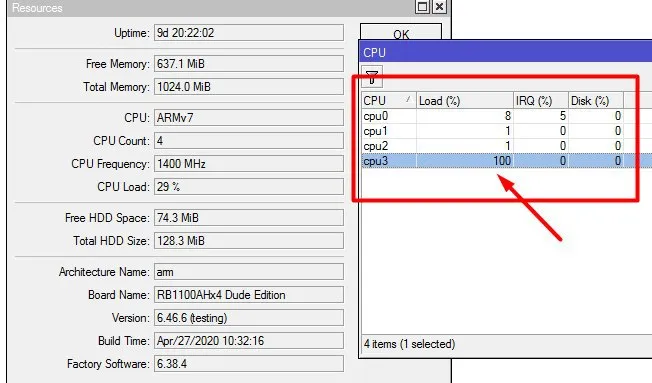Sort by the IRQ (%) column header
The image size is (652, 383).
tap(541, 101)
